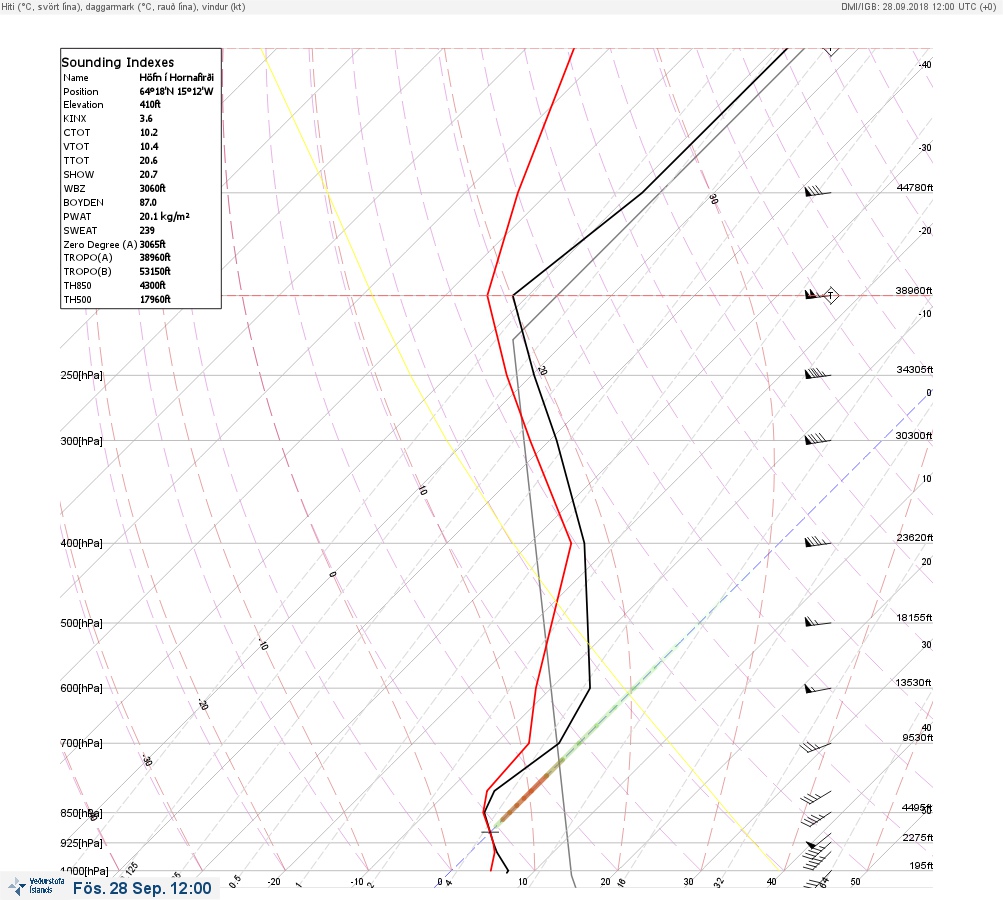Viewport: 1003px width, 900px height.
Task: Select the PWAT value 20.1 kg/m²
Action: pos(164,216)
